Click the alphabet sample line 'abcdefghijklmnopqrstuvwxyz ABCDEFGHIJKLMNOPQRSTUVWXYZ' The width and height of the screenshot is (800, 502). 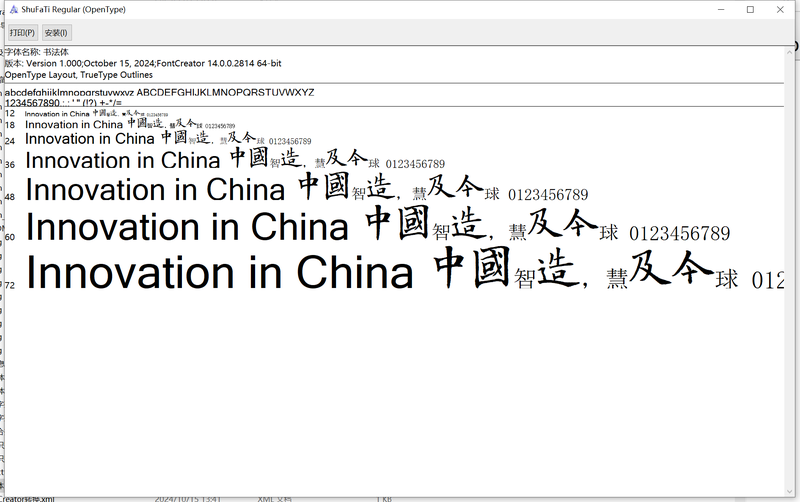coord(159,92)
